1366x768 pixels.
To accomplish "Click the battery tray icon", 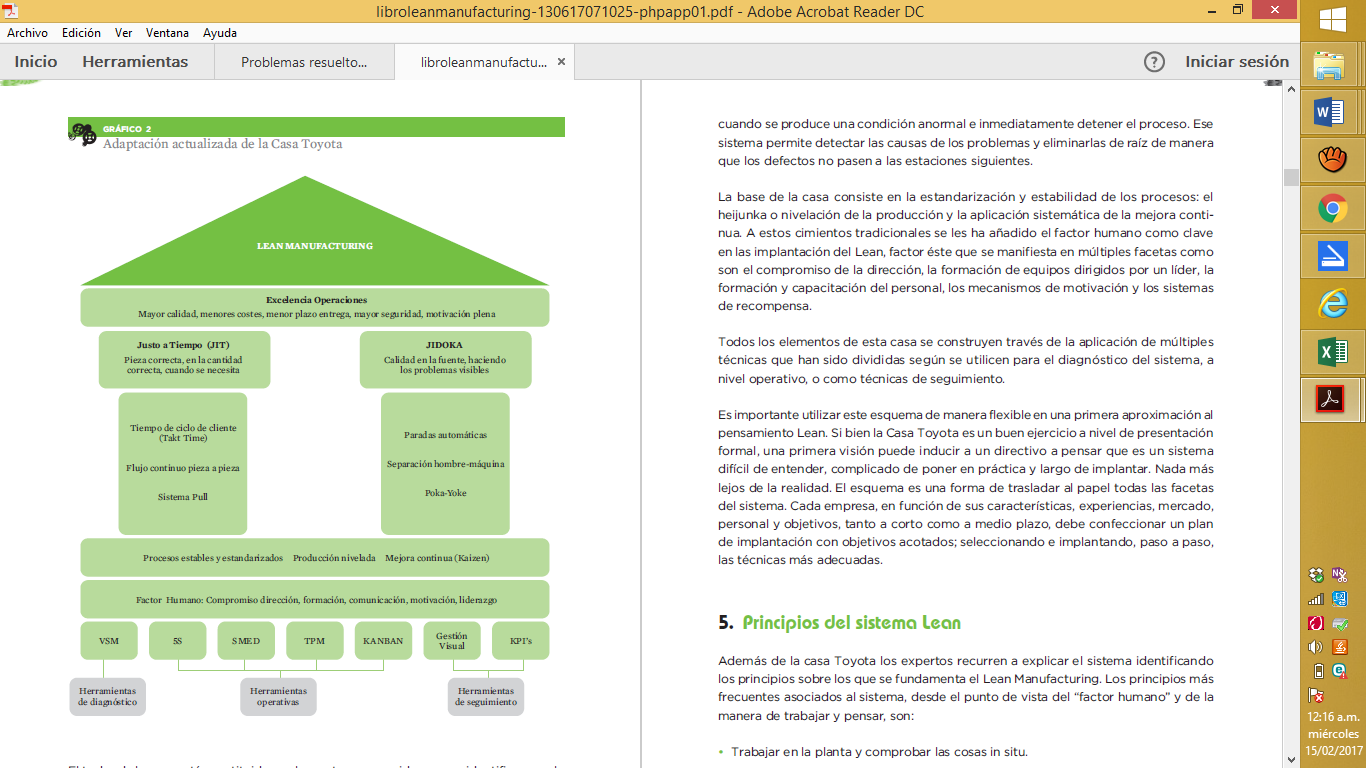I will 1317,671.
